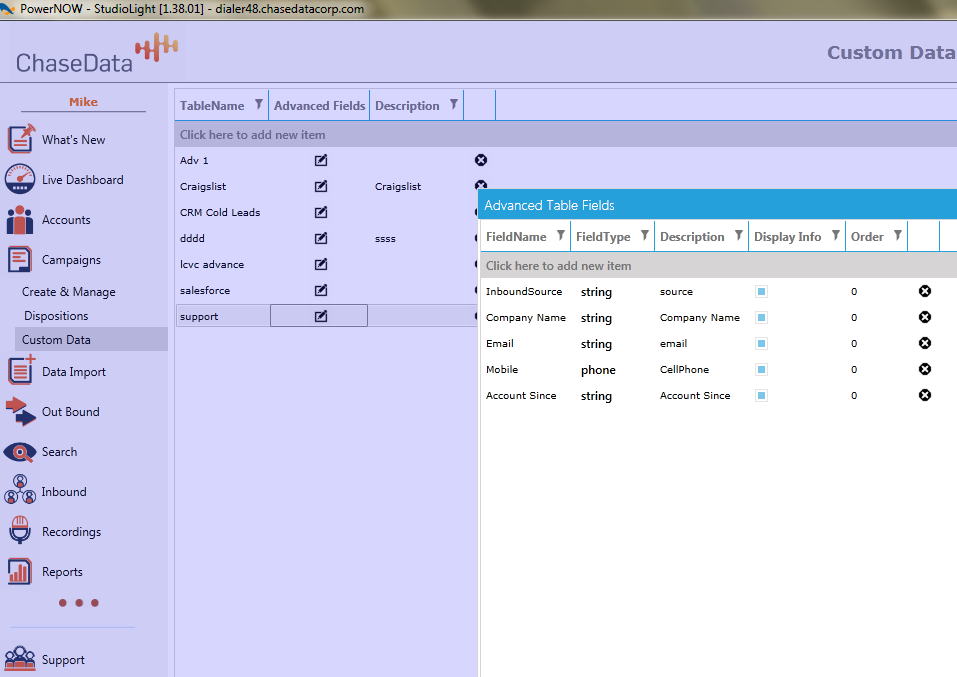The width and height of the screenshot is (957, 677).
Task: Open the FieldType column filter
Action: 645,236
